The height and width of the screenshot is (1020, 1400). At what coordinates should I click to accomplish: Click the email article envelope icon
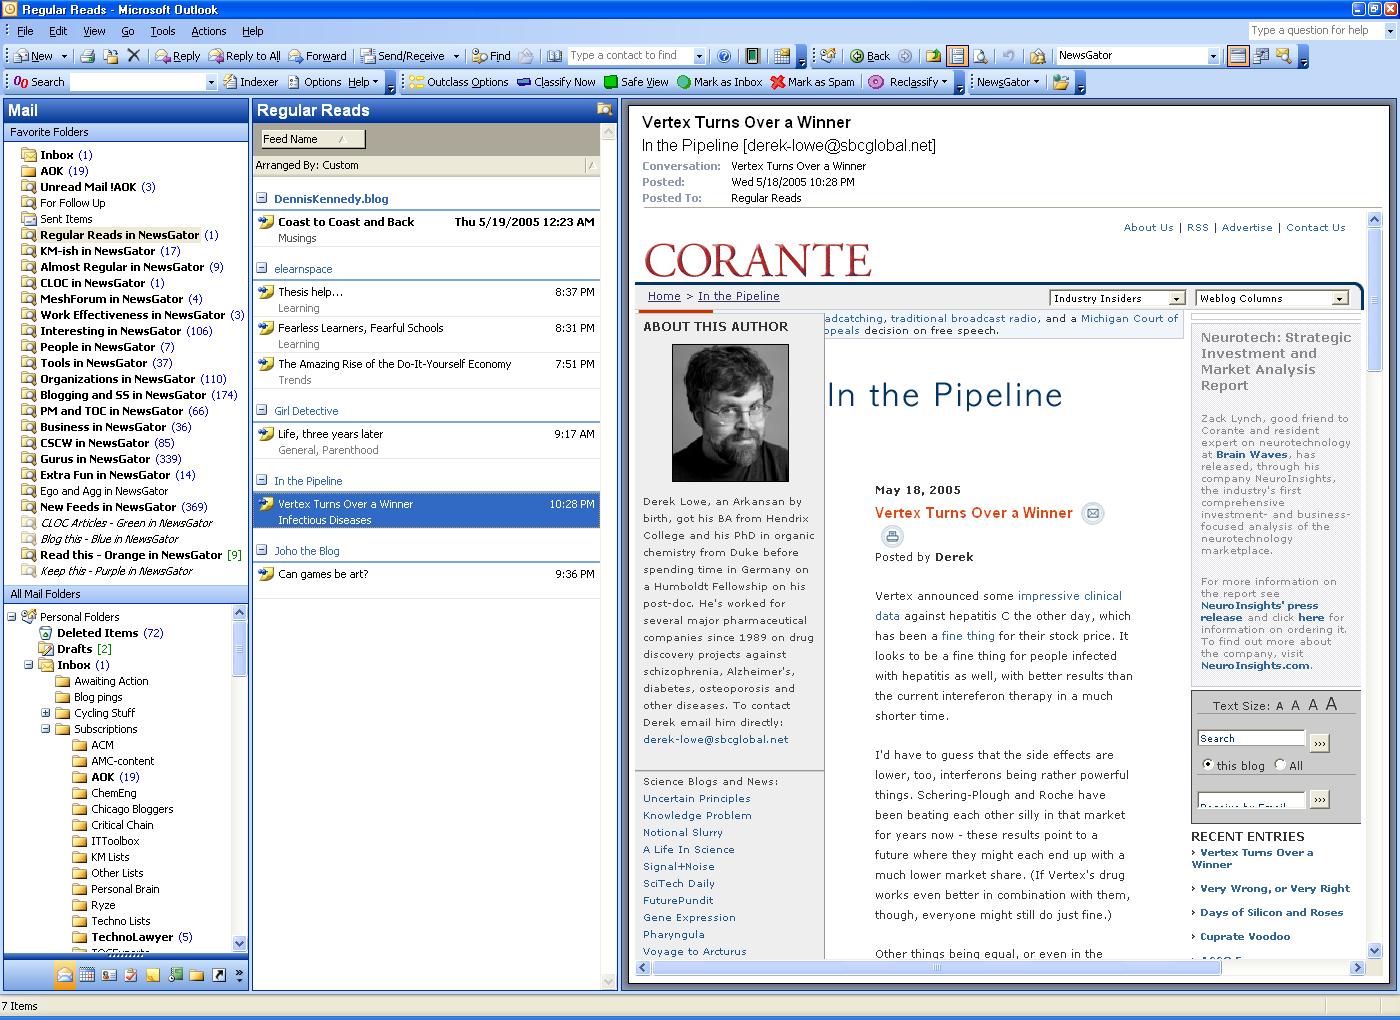(x=1093, y=513)
